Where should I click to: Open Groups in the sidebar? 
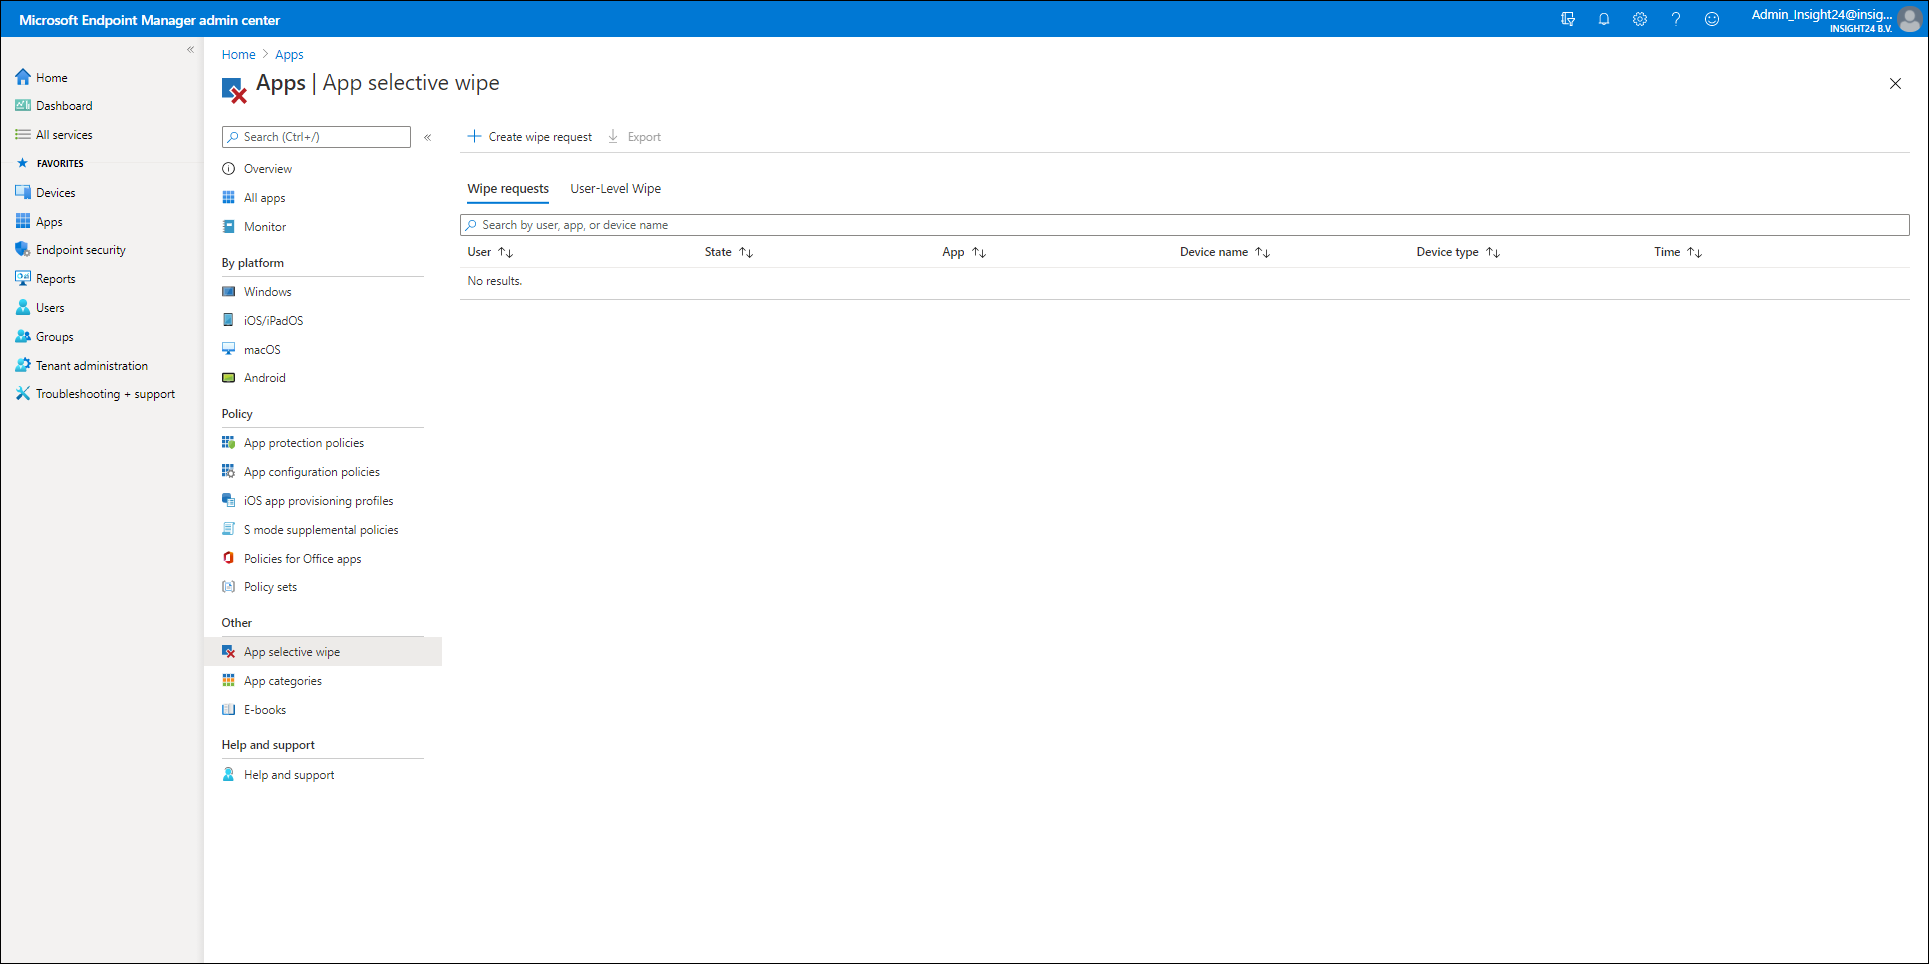tap(54, 337)
